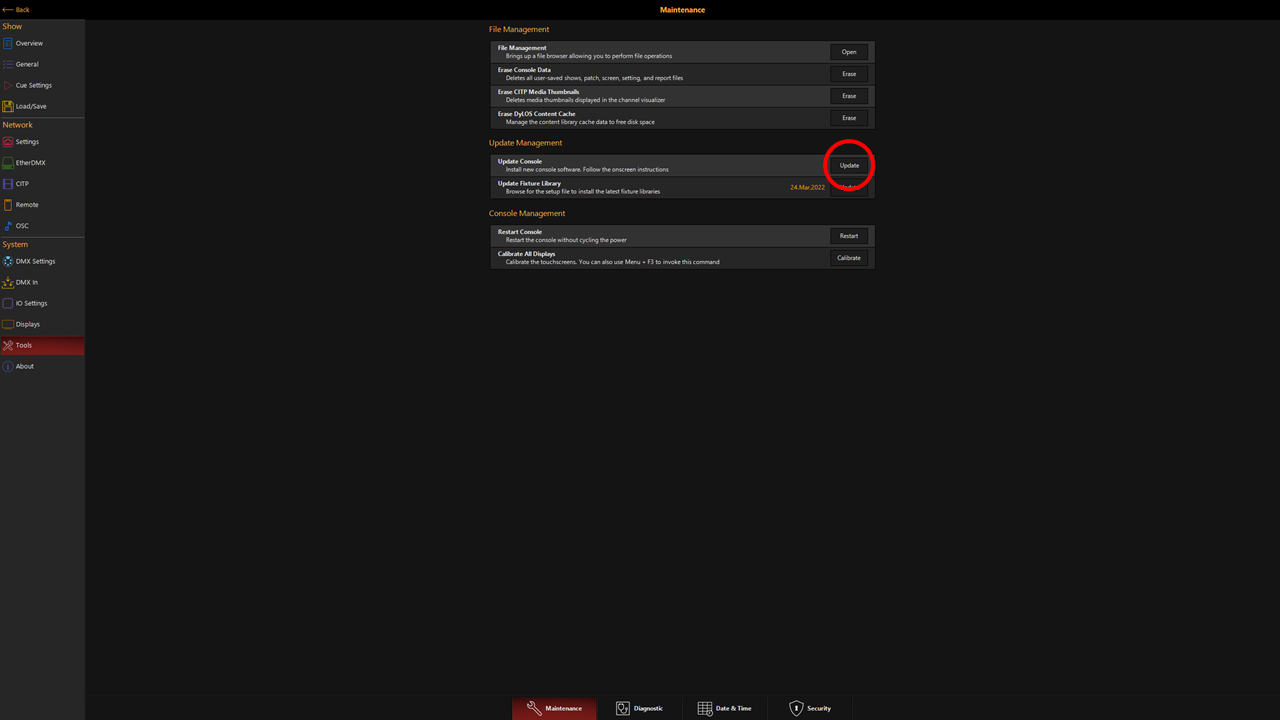The height and width of the screenshot is (720, 1280).
Task: Click the Calibrate displays button
Action: (x=849, y=258)
